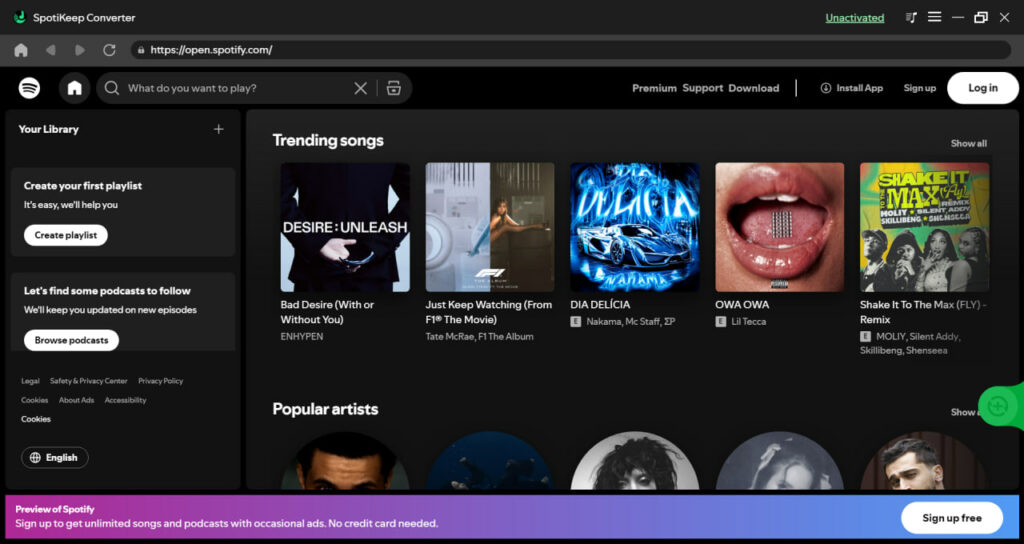Open the Browse icon beside search

coord(394,88)
